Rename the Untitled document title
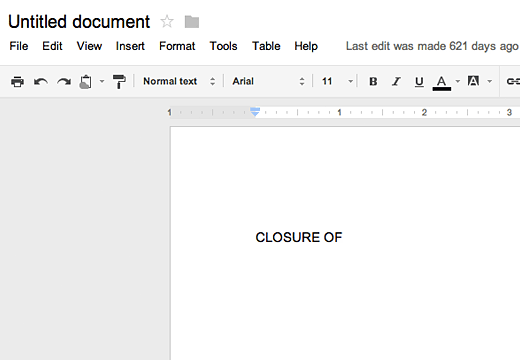 tap(79, 22)
